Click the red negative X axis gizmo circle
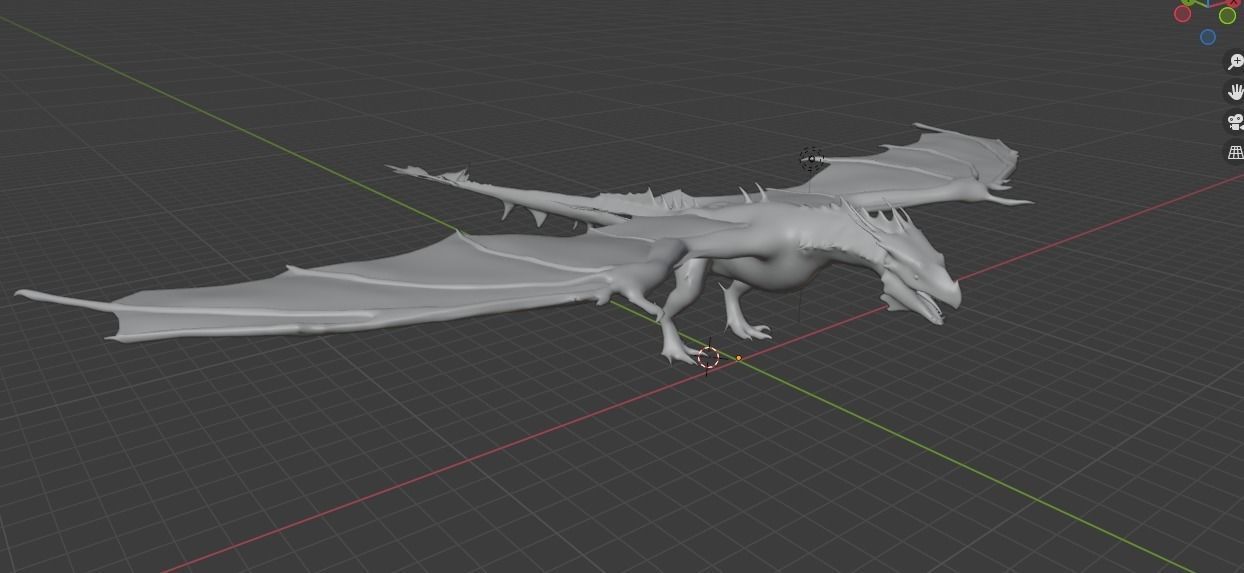The image size is (1244, 573). pyautogui.click(x=1183, y=14)
